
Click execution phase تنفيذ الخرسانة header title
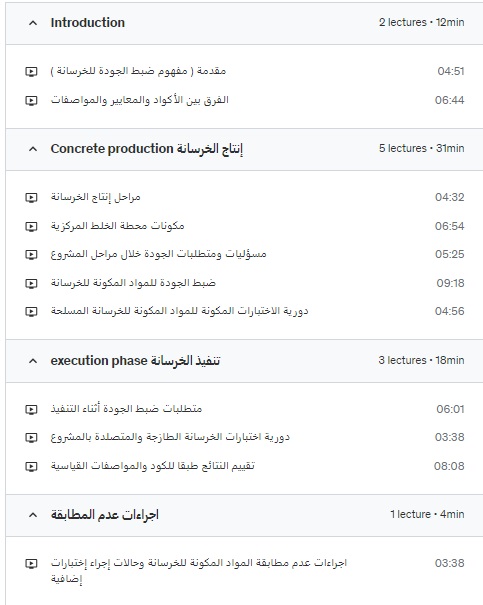135,361
